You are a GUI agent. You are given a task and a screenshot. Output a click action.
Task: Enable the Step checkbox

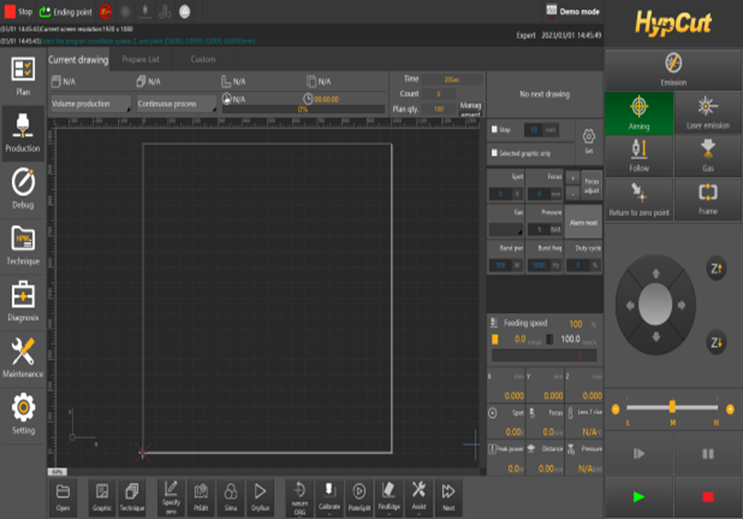coord(494,130)
